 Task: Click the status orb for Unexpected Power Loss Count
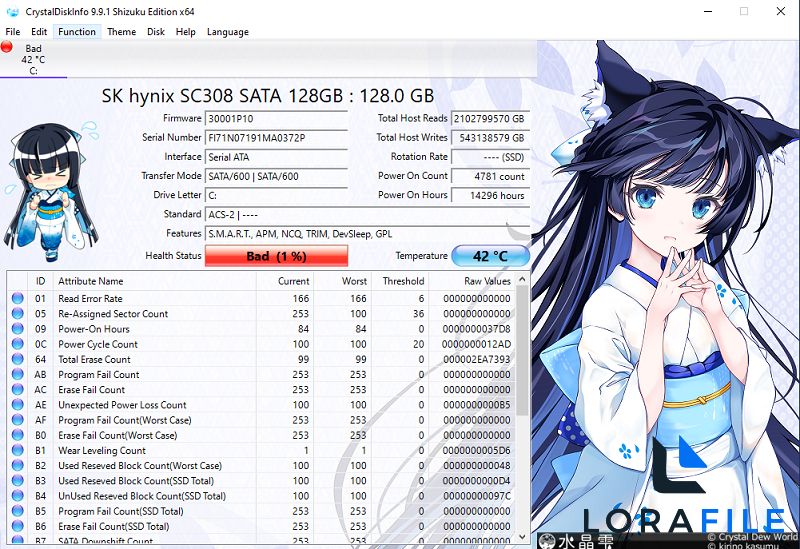pos(18,405)
